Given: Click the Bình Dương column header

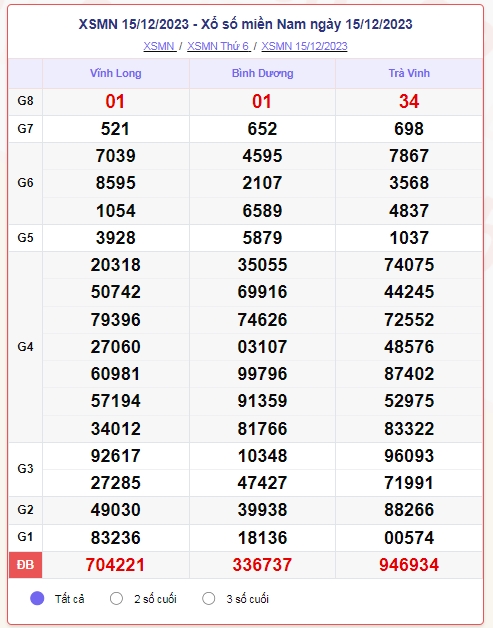Looking at the screenshot, I should [x=262, y=73].
